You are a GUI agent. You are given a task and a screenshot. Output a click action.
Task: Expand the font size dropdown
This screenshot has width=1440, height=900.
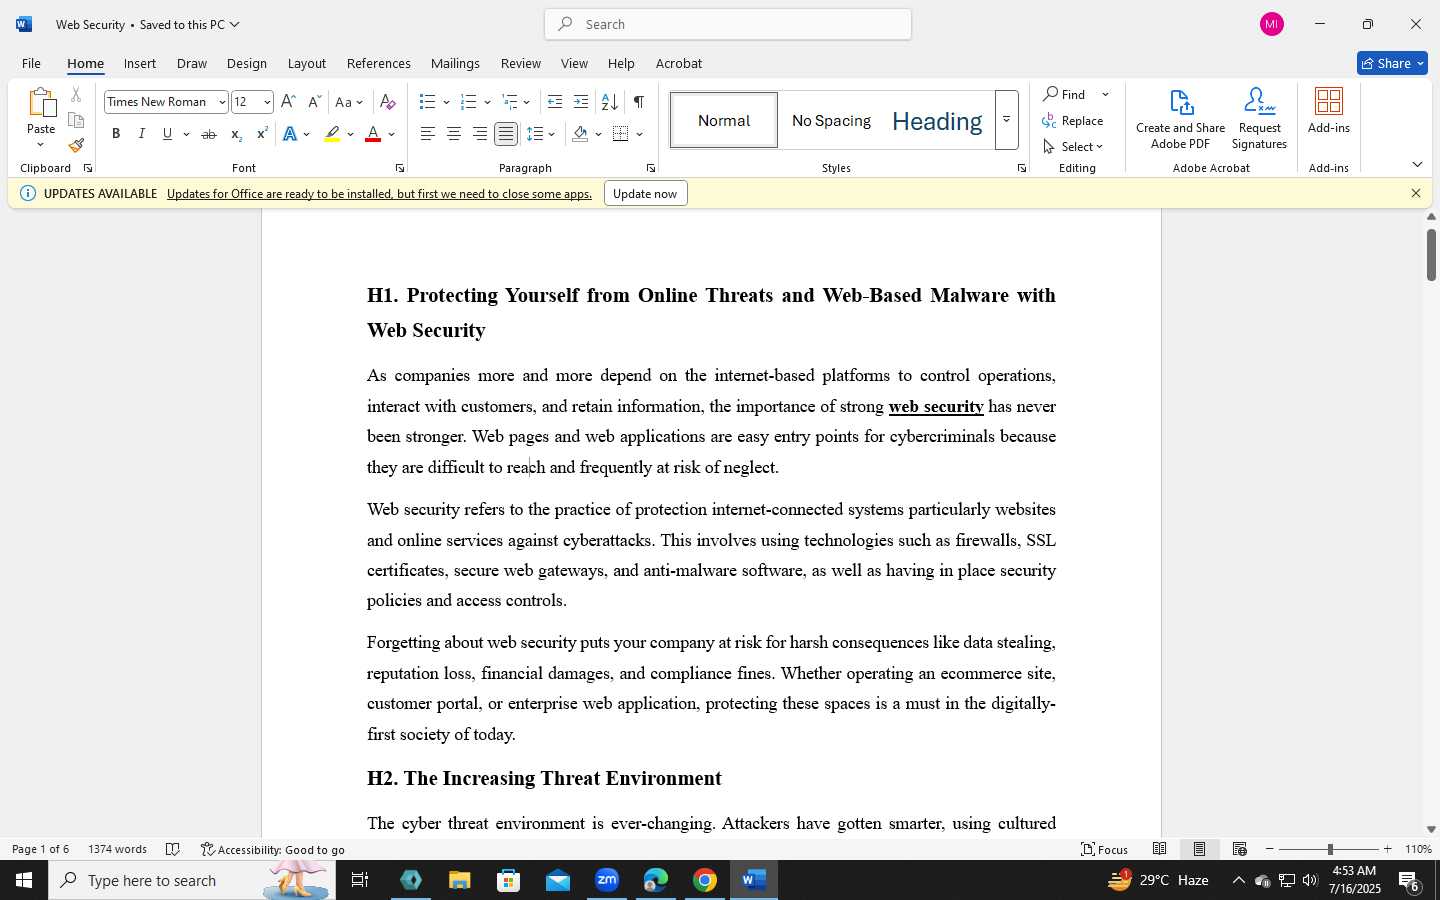point(267,102)
